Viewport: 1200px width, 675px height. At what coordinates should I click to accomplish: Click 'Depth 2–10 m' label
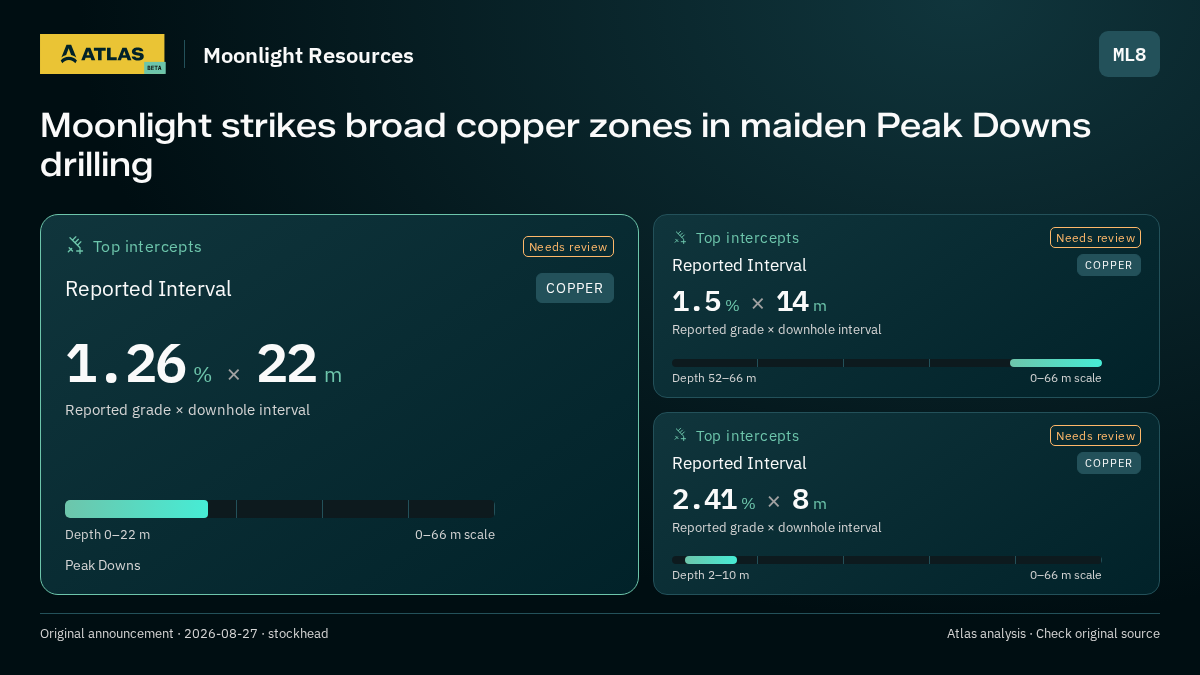710,575
